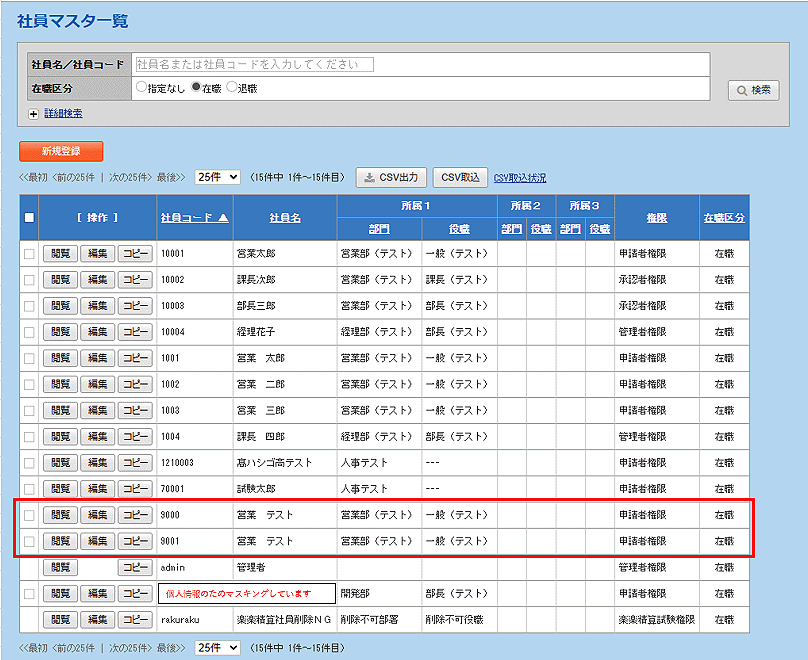Open the bottom 25件 page-size dropdown
Viewport: 808px width, 660px height.
[x=217, y=648]
